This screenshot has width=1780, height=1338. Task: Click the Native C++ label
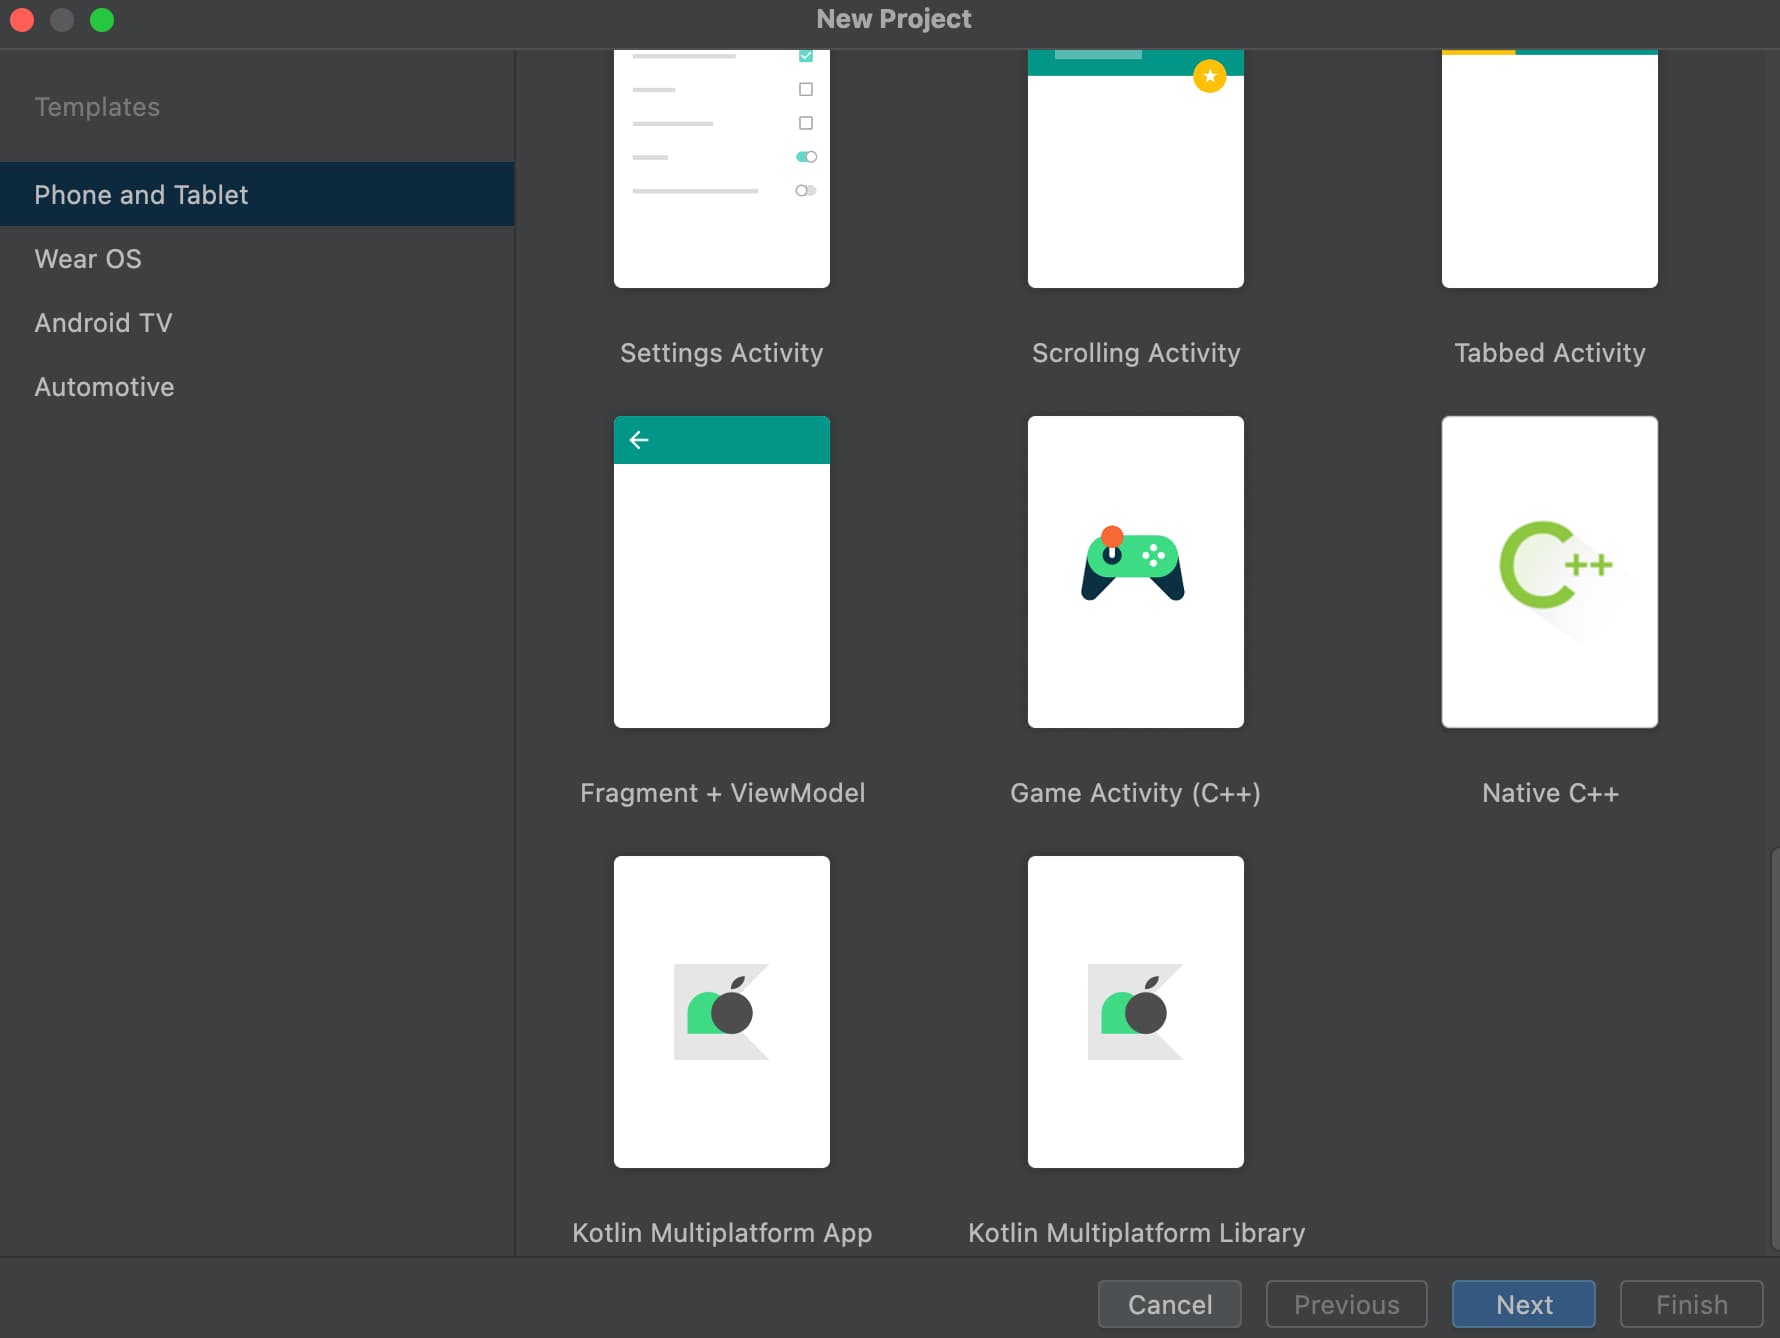click(x=1550, y=793)
